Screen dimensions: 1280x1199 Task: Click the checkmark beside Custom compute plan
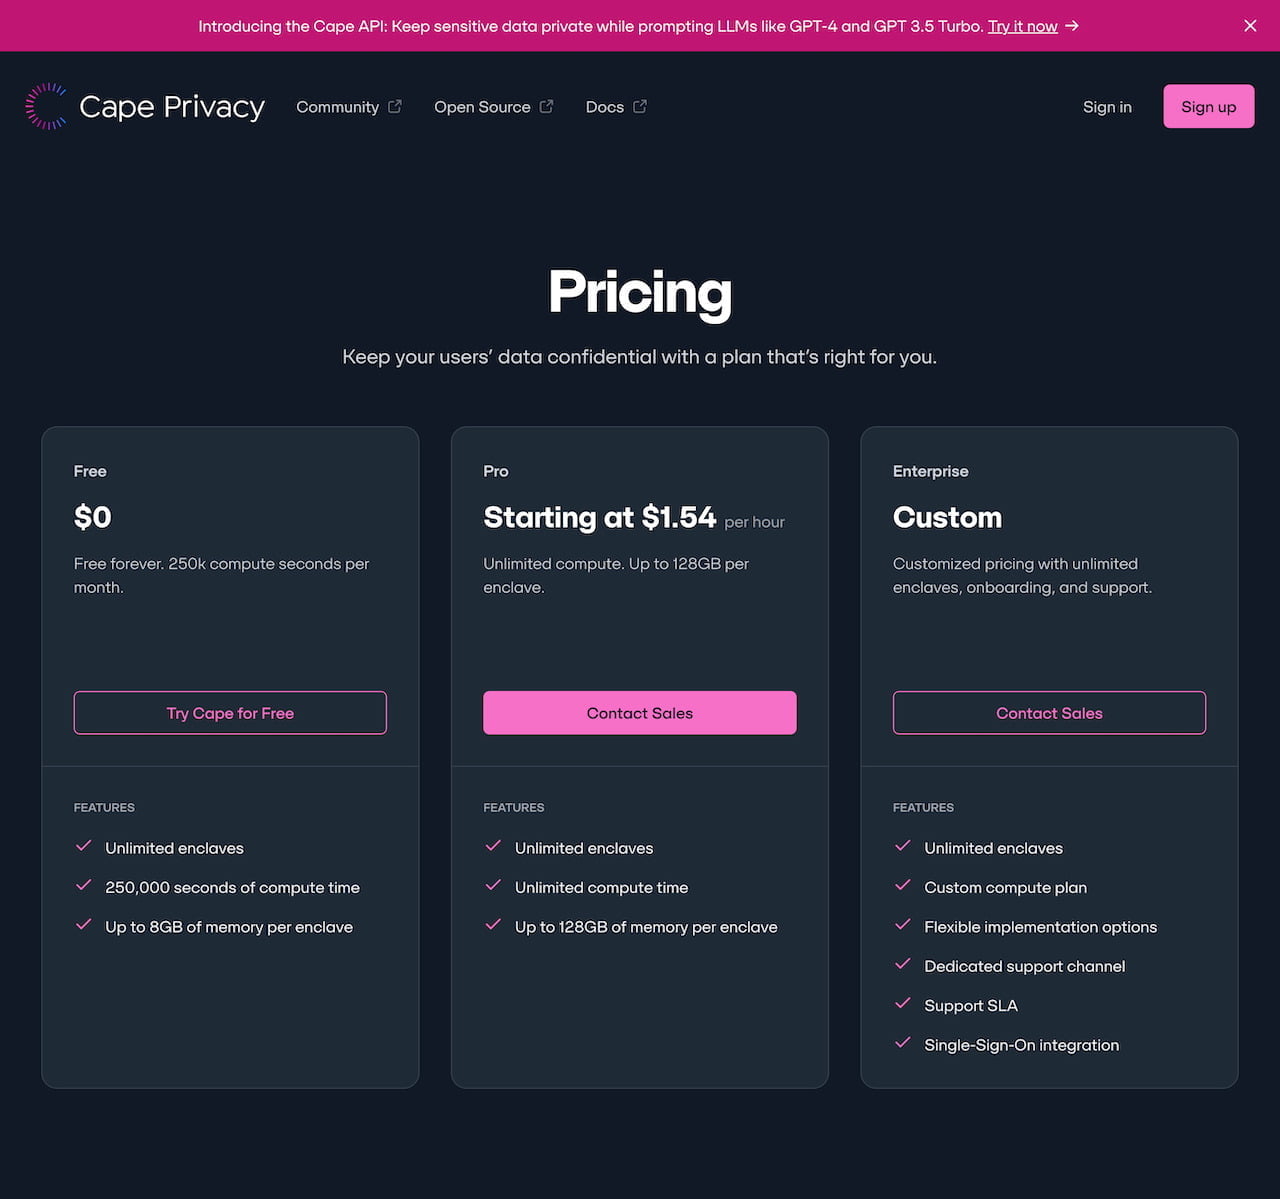point(903,885)
